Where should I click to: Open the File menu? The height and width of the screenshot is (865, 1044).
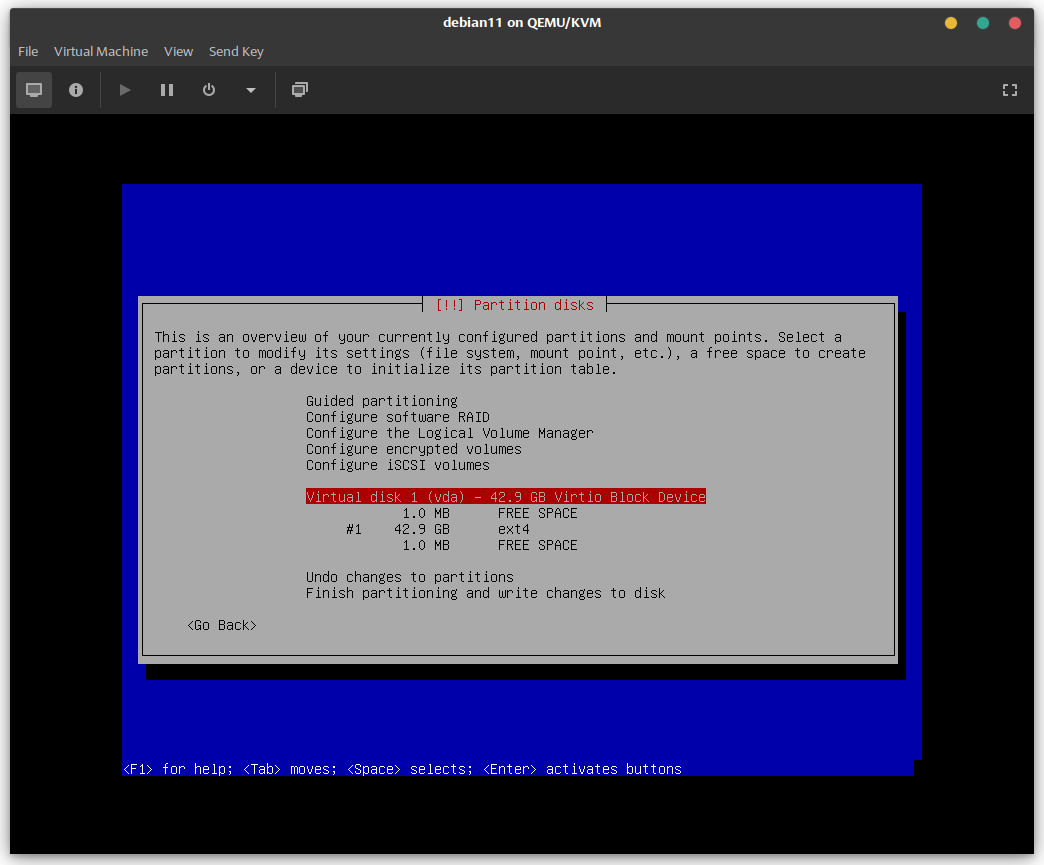[28, 52]
